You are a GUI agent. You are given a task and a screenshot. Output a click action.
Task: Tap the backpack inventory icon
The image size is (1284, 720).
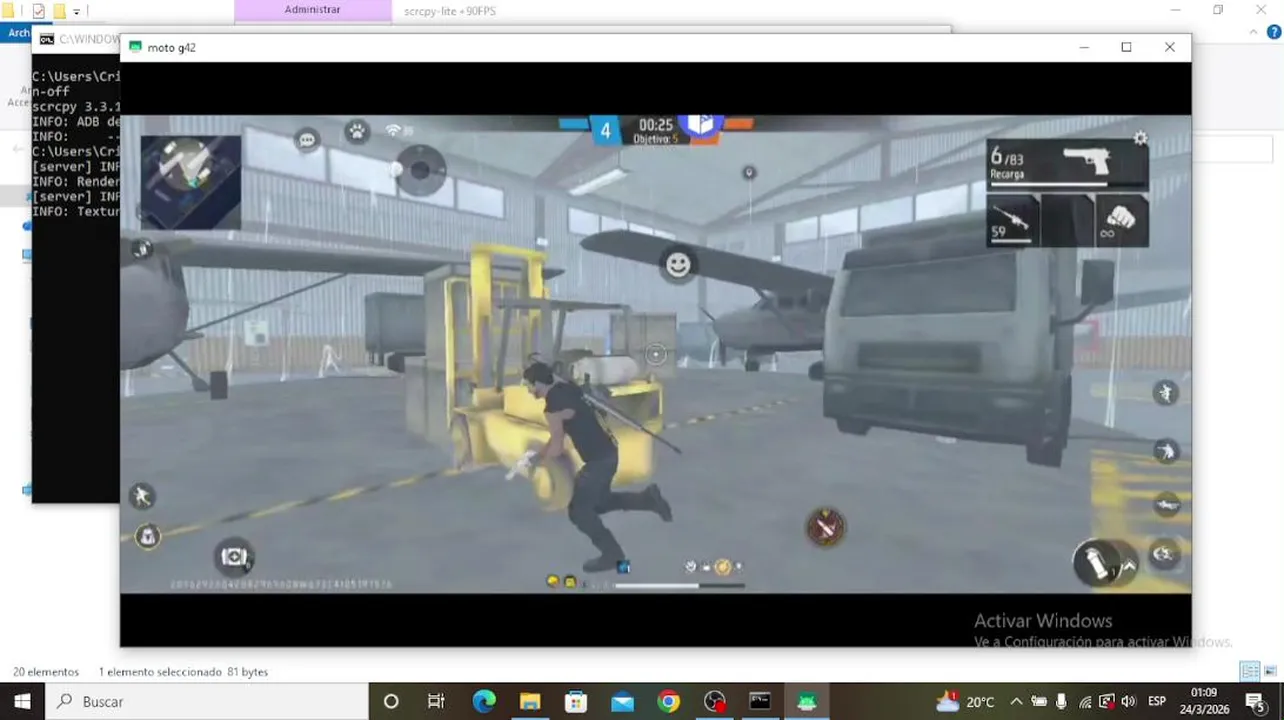click(147, 537)
